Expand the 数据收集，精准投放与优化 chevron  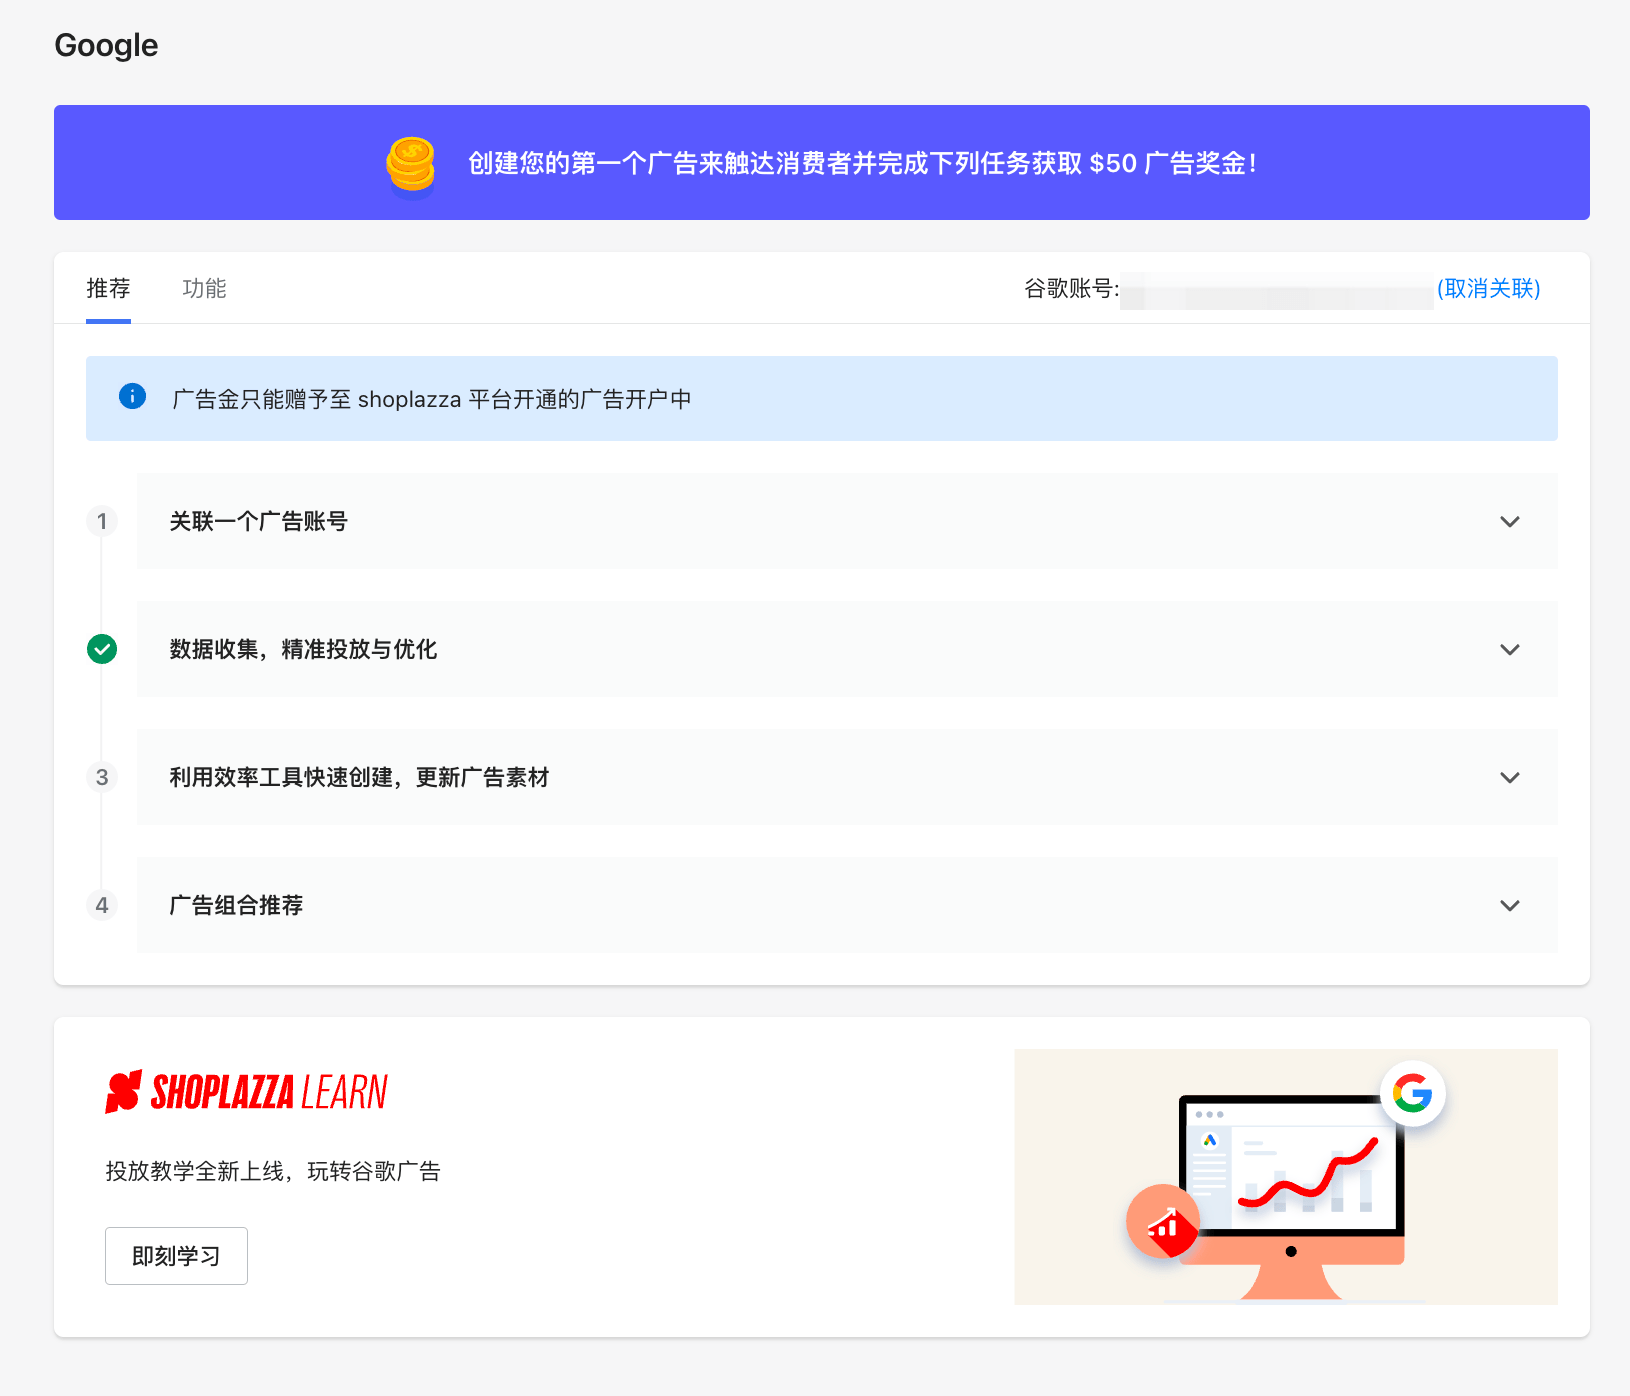click(1510, 649)
